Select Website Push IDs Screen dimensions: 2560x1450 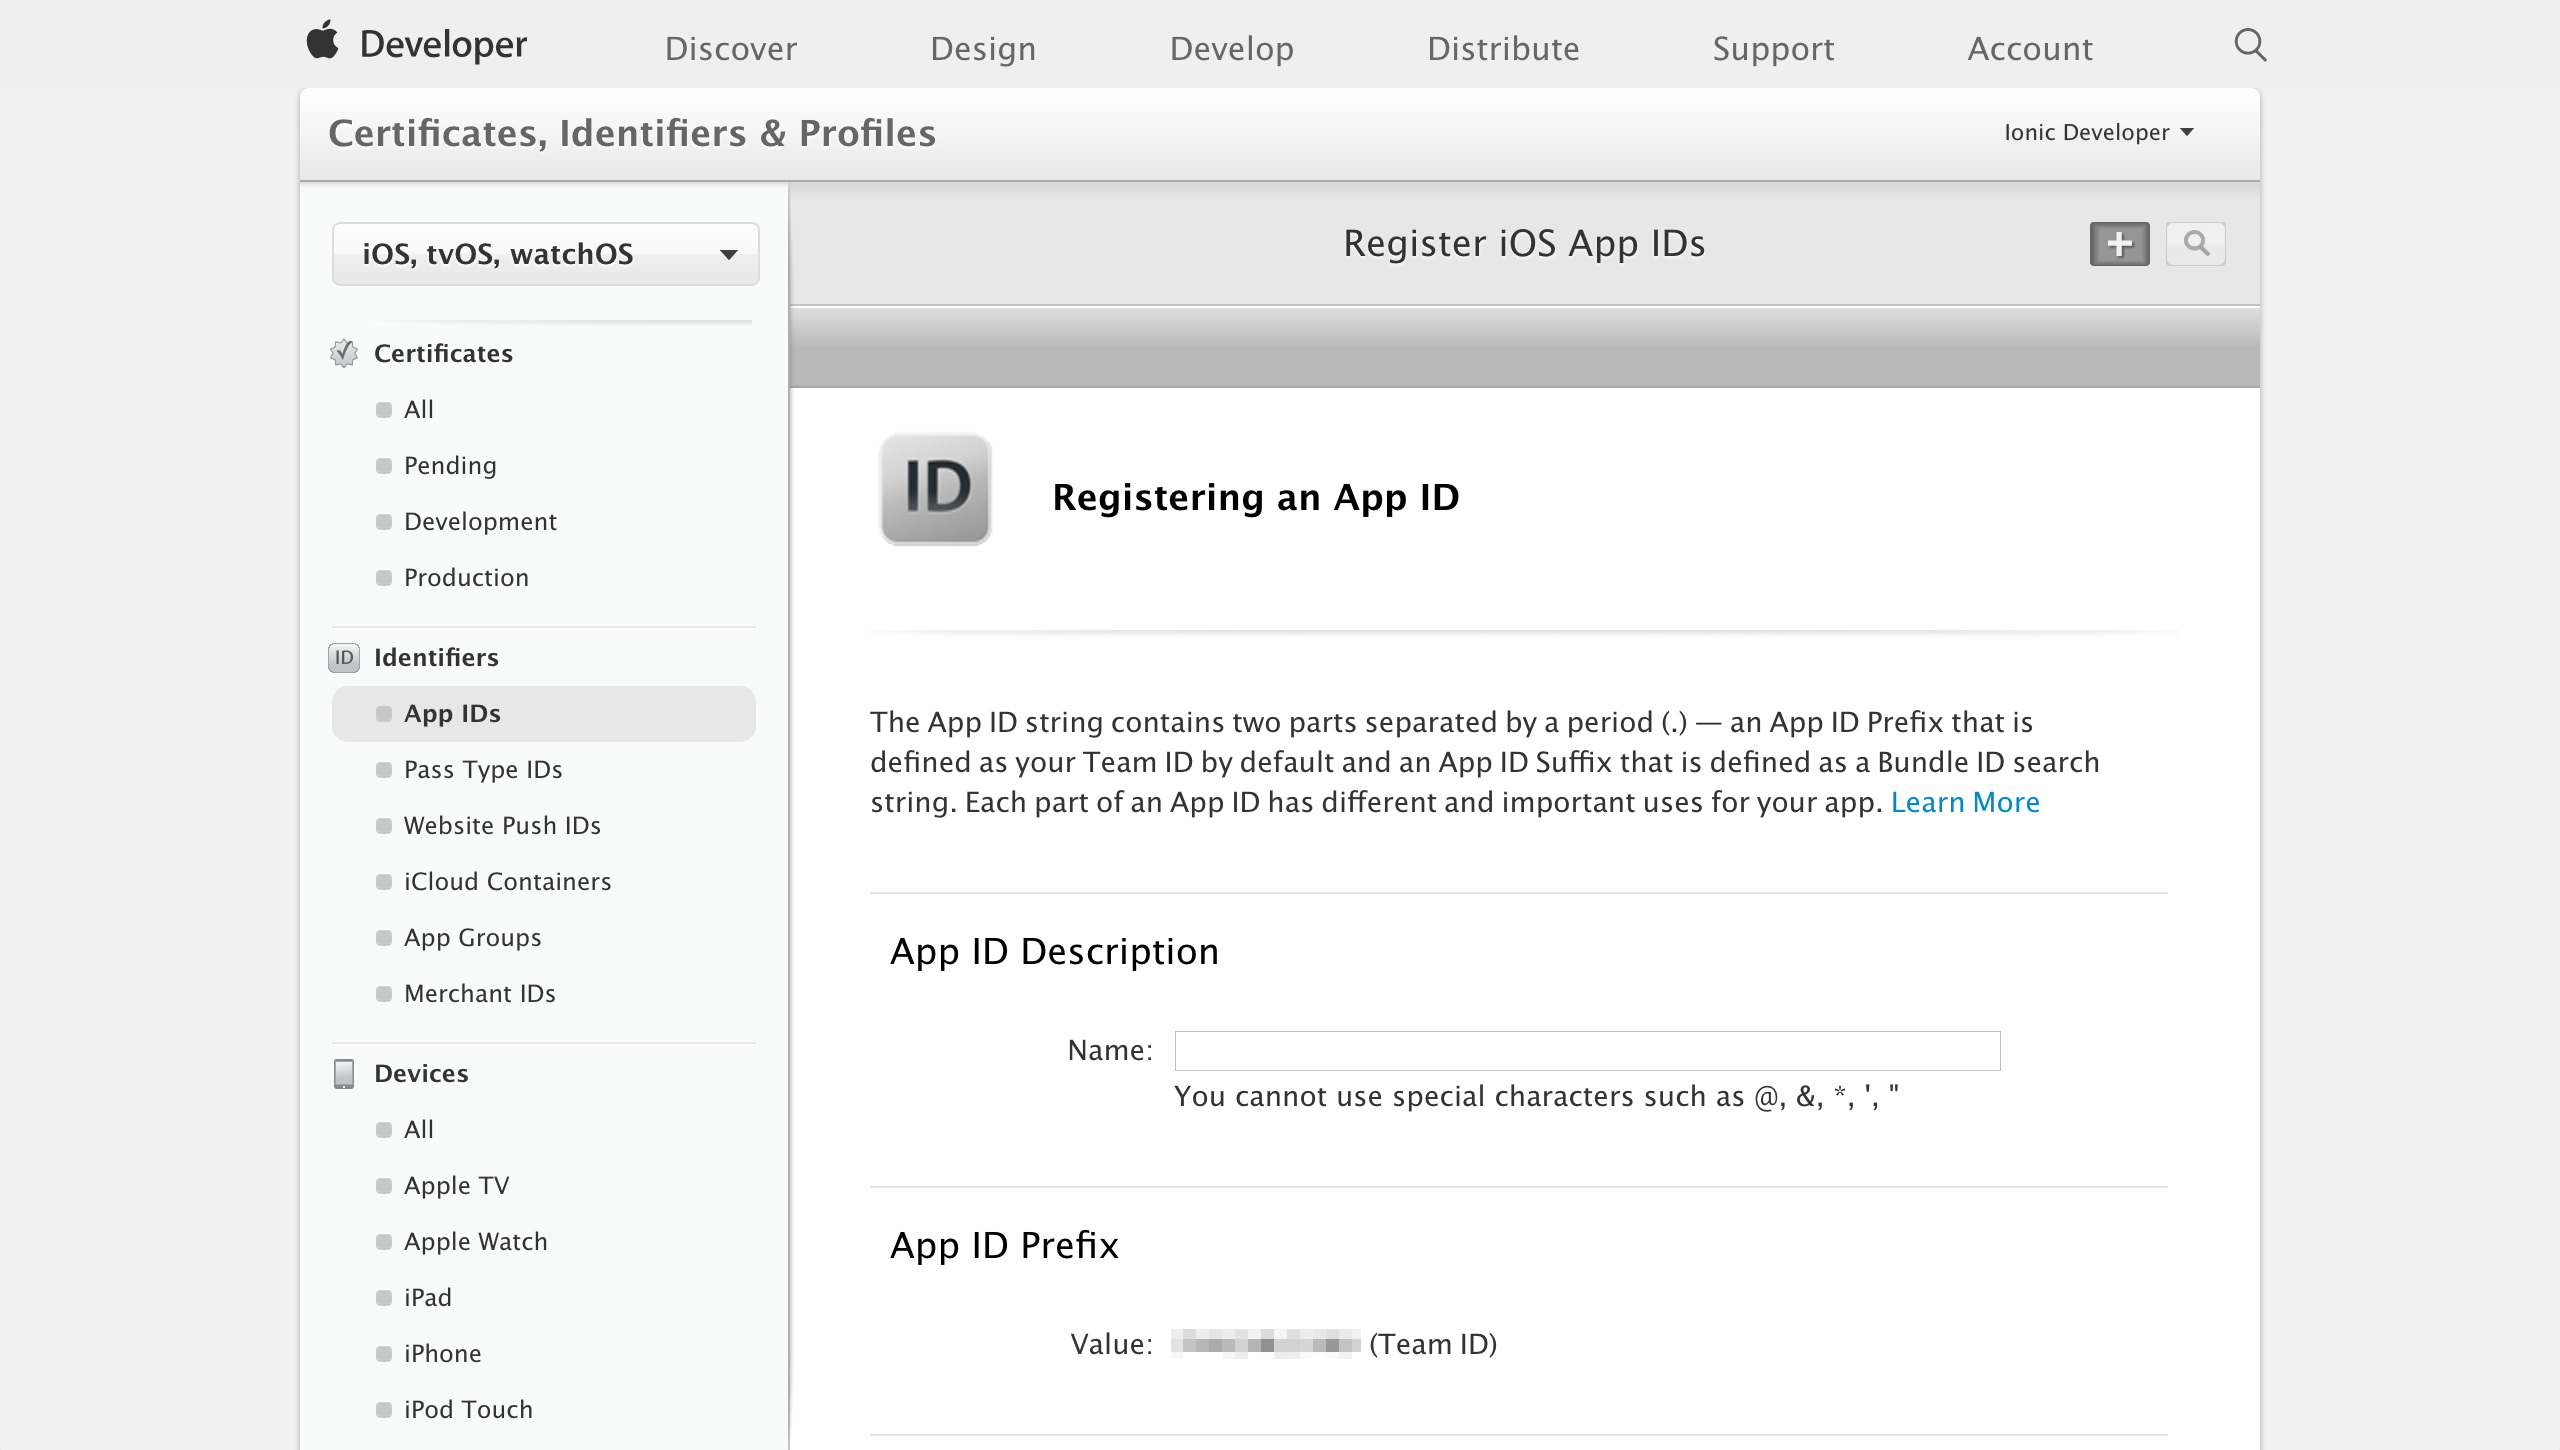[502, 825]
